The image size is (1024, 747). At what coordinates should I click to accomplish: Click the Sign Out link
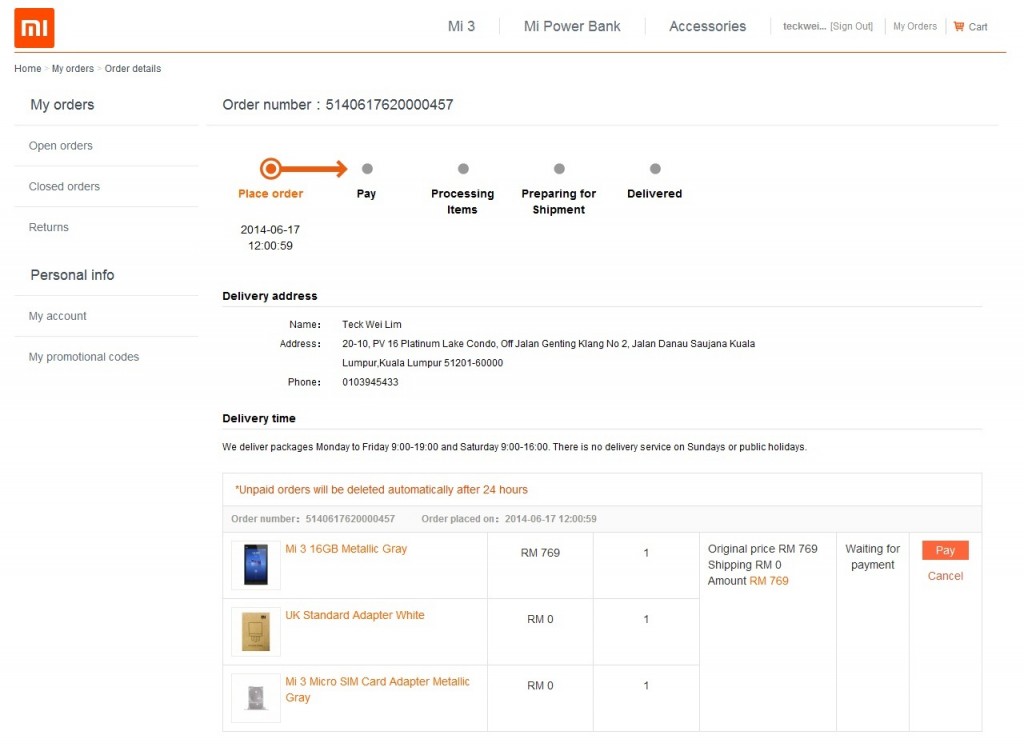click(x=852, y=26)
